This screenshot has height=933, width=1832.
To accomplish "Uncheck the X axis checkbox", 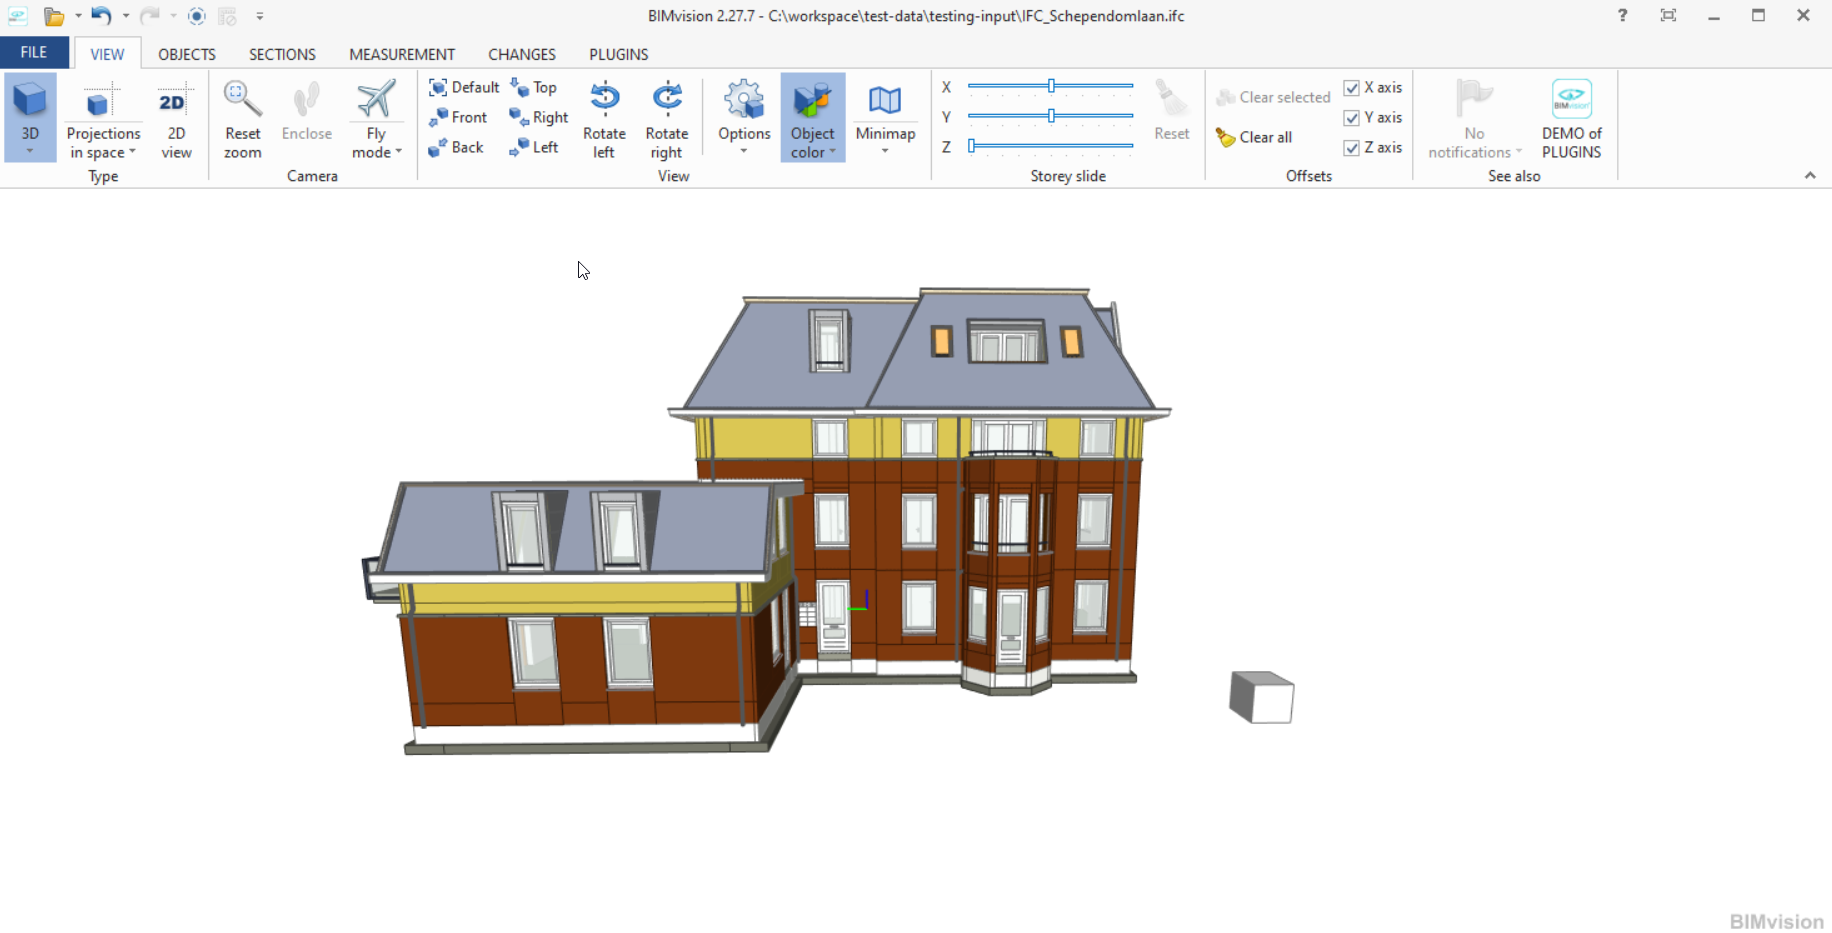I will 1352,88.
